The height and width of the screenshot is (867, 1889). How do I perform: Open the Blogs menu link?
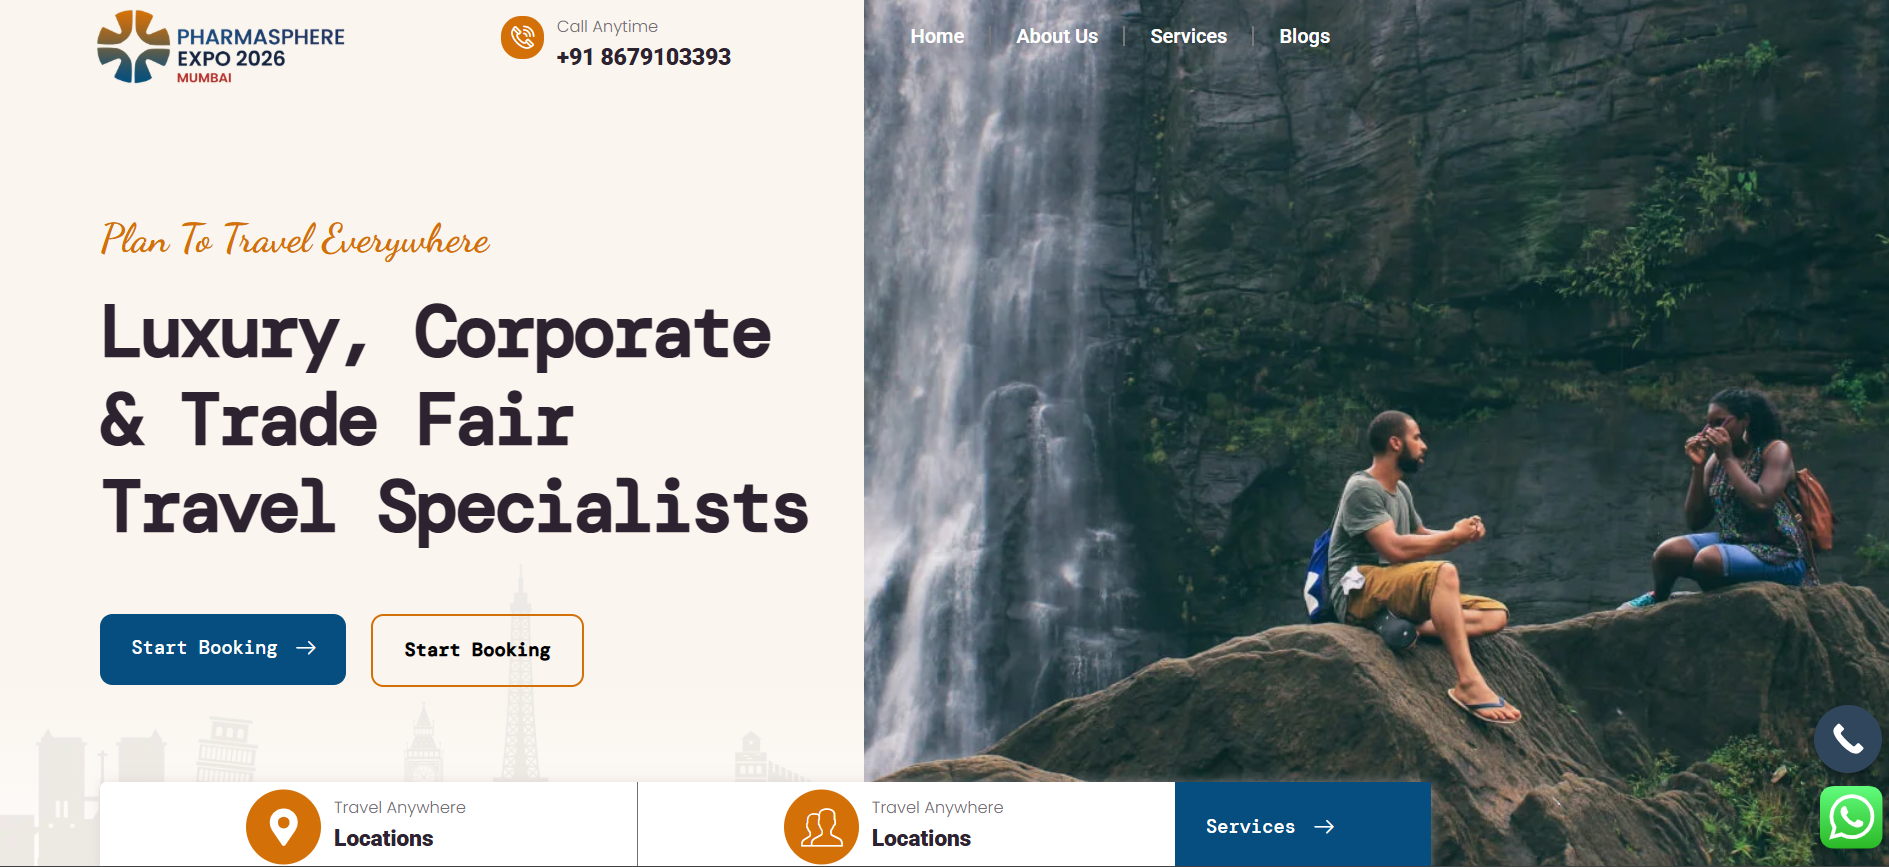point(1304,36)
